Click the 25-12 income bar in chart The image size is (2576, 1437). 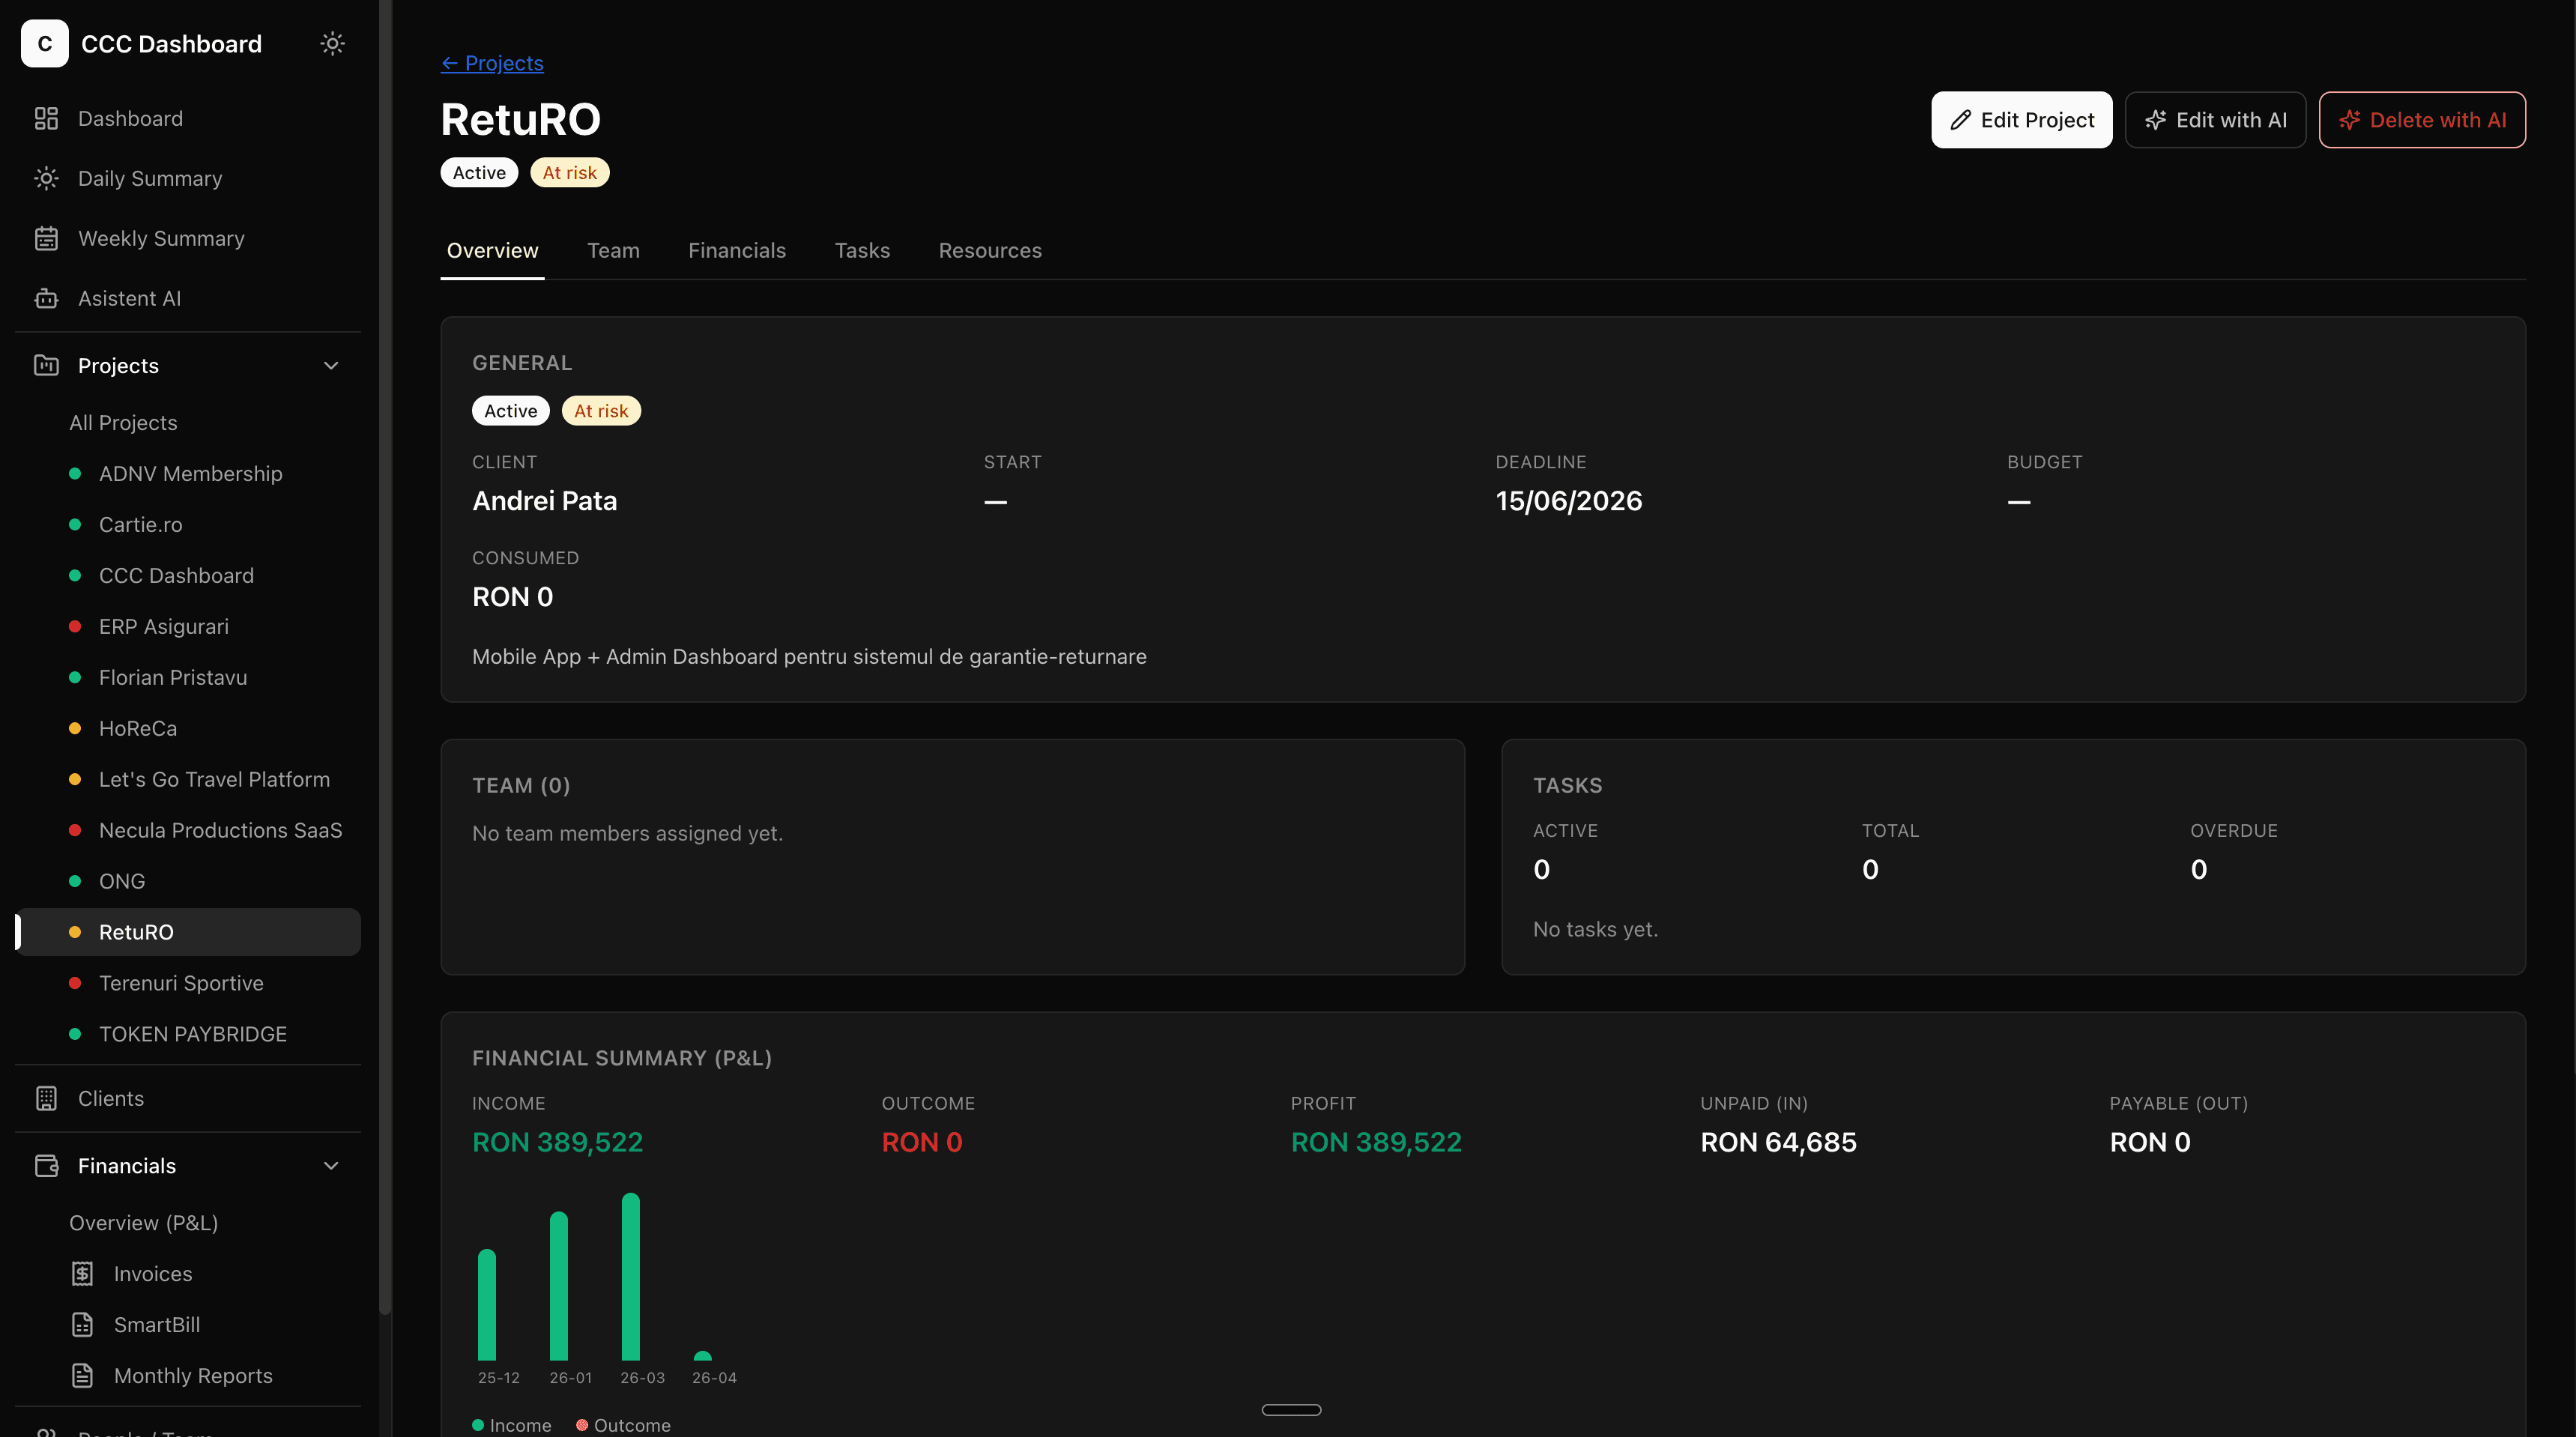[486, 1304]
